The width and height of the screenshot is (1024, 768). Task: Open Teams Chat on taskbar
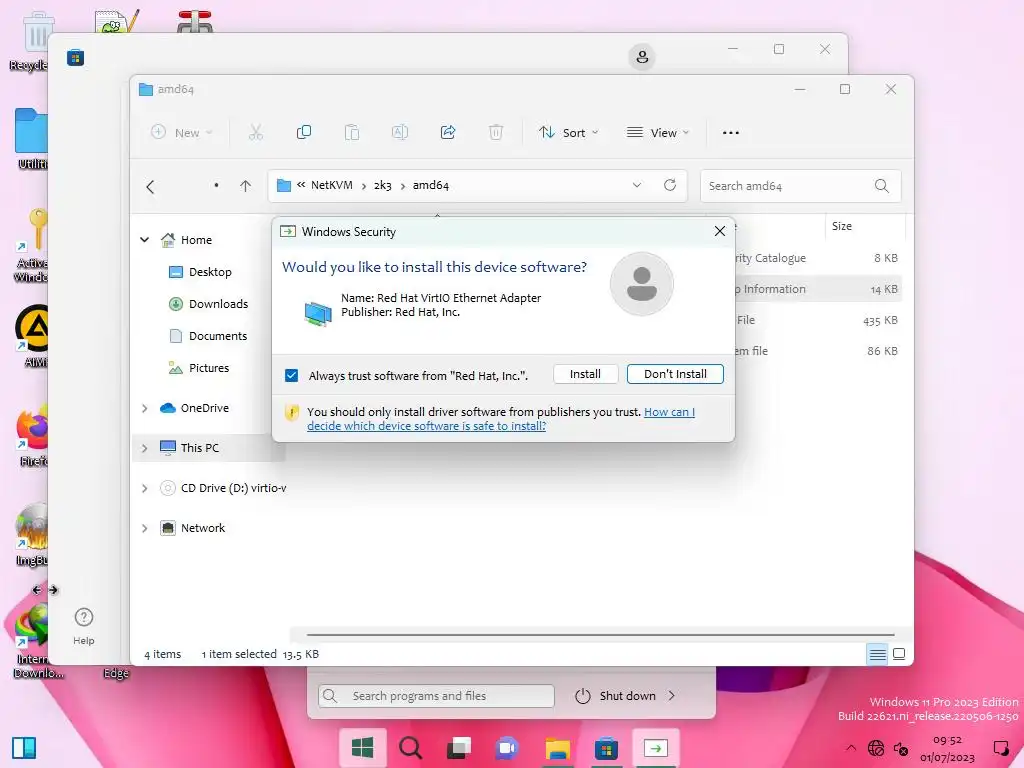(507, 748)
